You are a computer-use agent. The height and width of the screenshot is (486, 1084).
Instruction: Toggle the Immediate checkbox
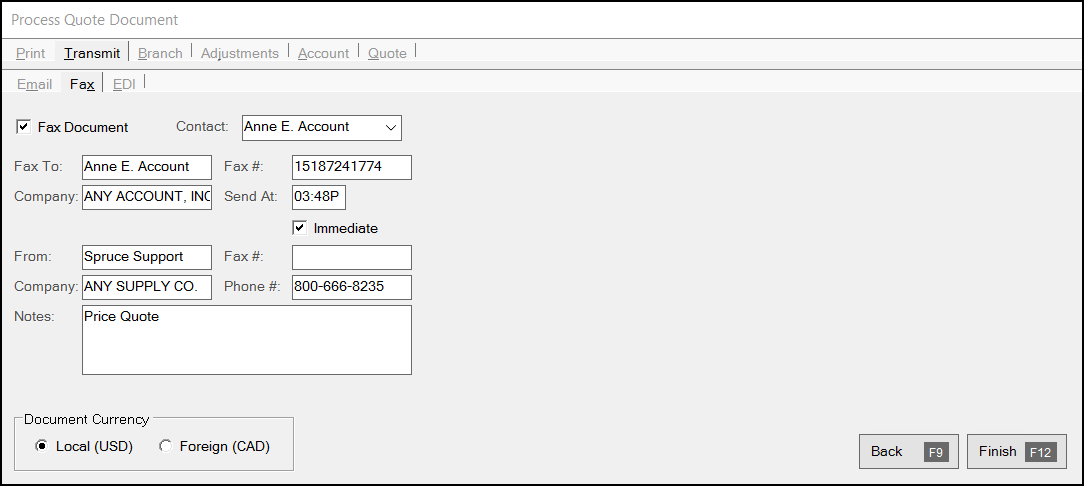click(299, 227)
